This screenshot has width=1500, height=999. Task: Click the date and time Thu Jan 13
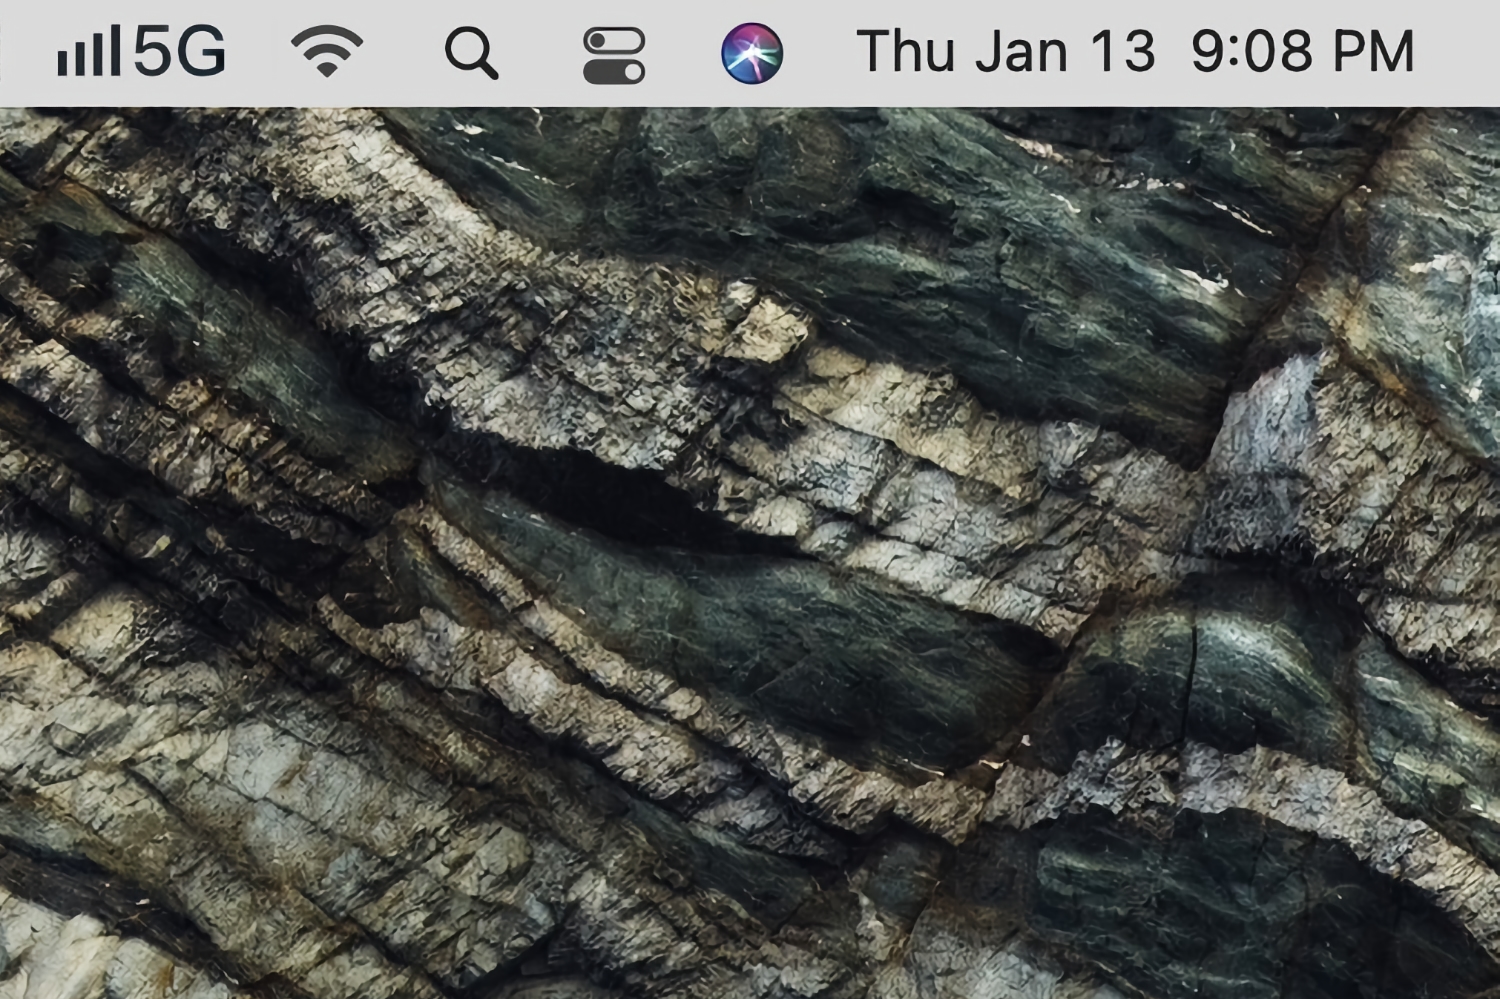coord(1135,51)
